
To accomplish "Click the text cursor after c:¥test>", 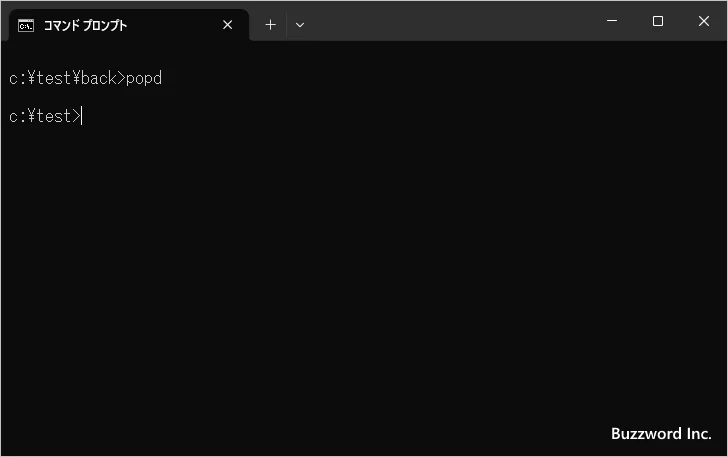I will (x=82, y=117).
